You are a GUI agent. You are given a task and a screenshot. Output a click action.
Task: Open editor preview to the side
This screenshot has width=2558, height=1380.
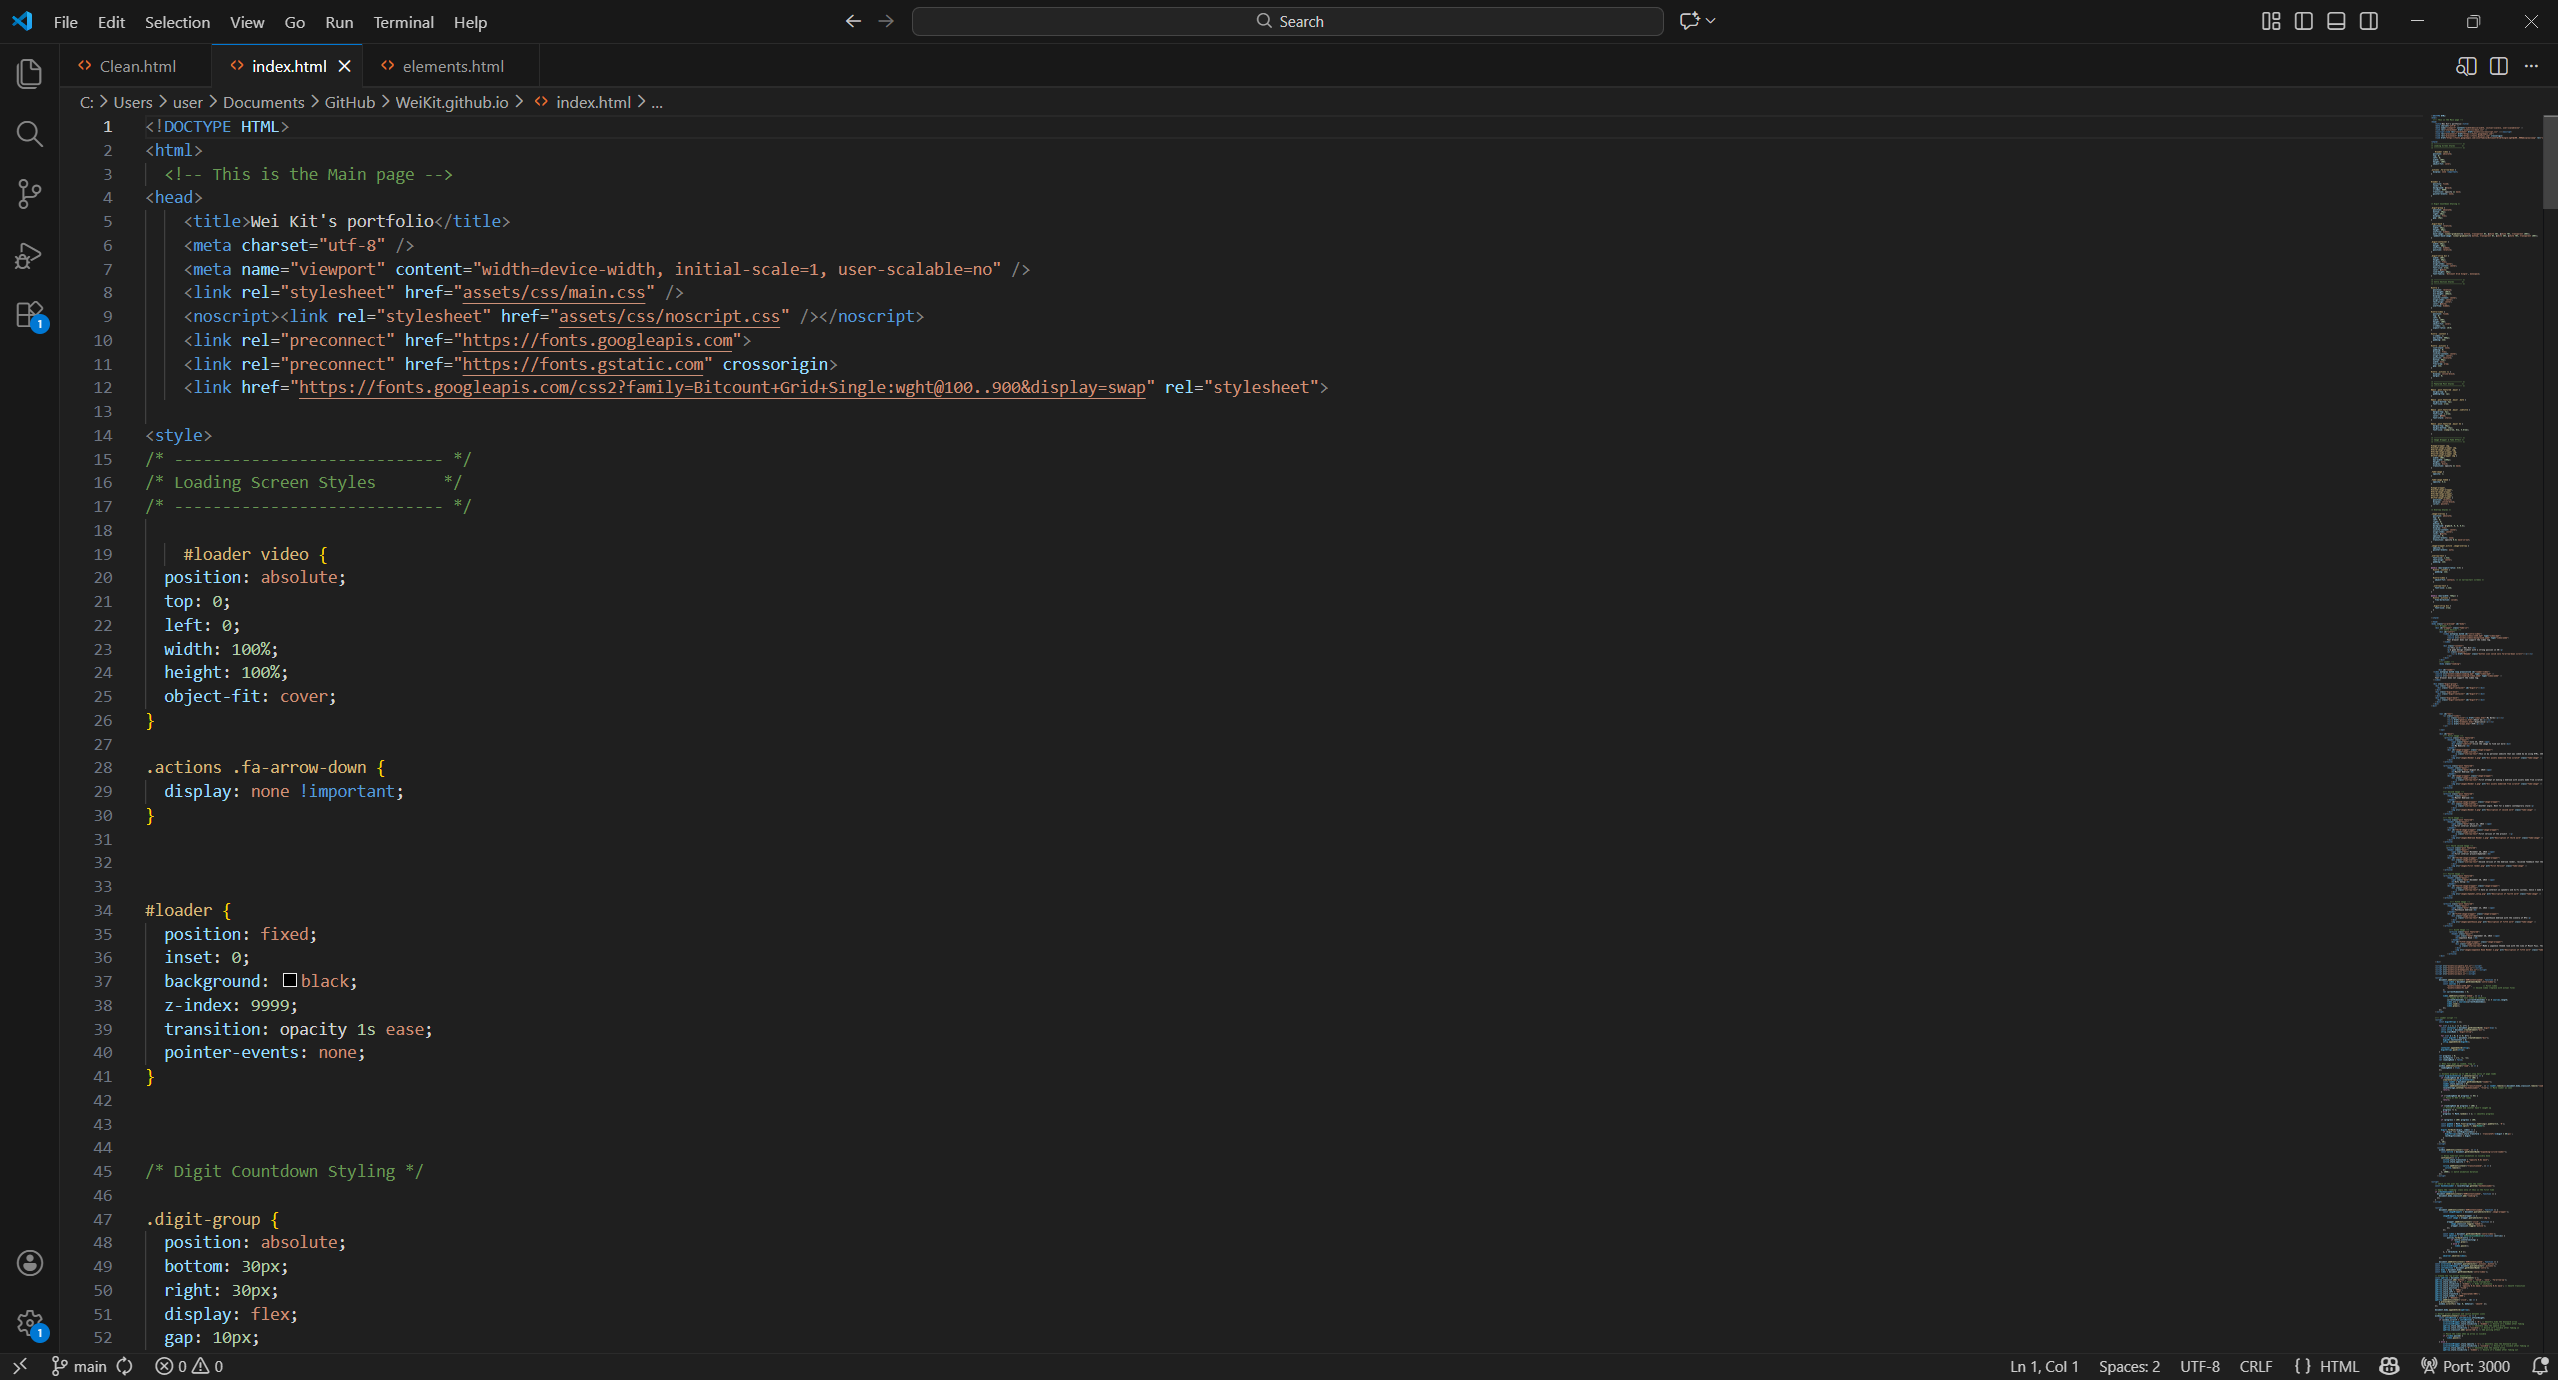[2466, 66]
